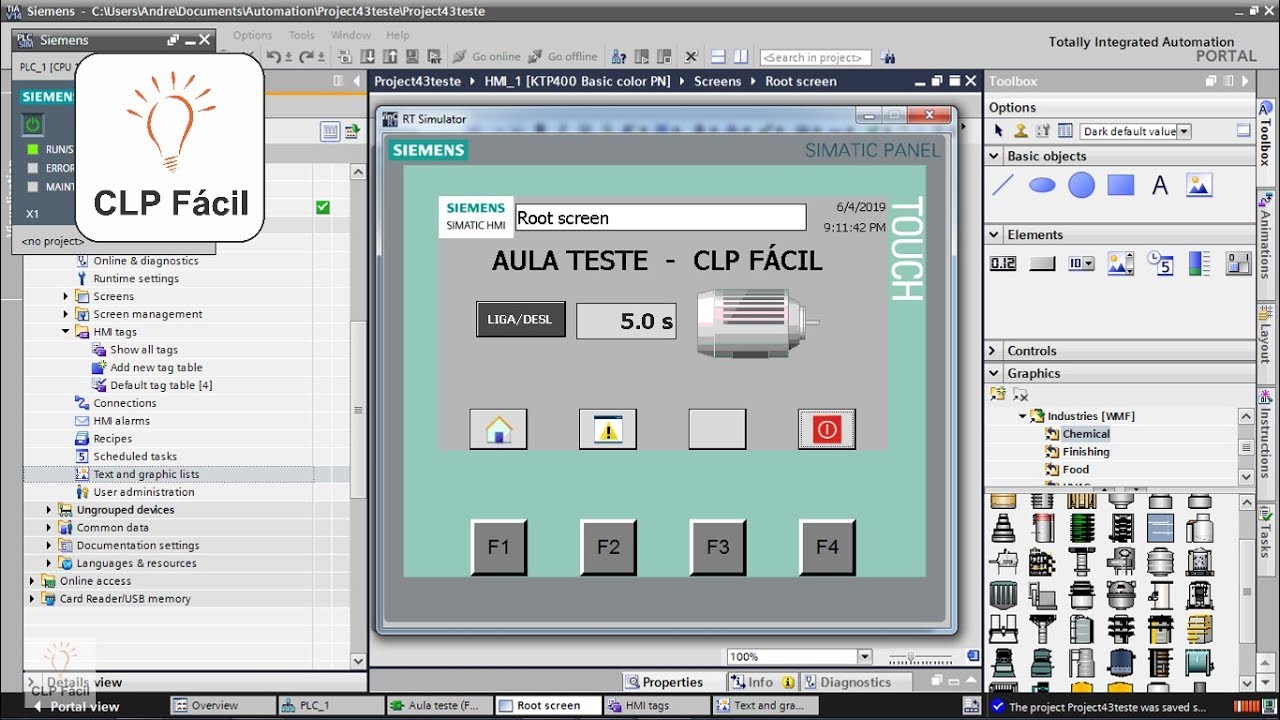The height and width of the screenshot is (720, 1280).
Task: Collapse the Graphics section
Action: click(x=994, y=373)
